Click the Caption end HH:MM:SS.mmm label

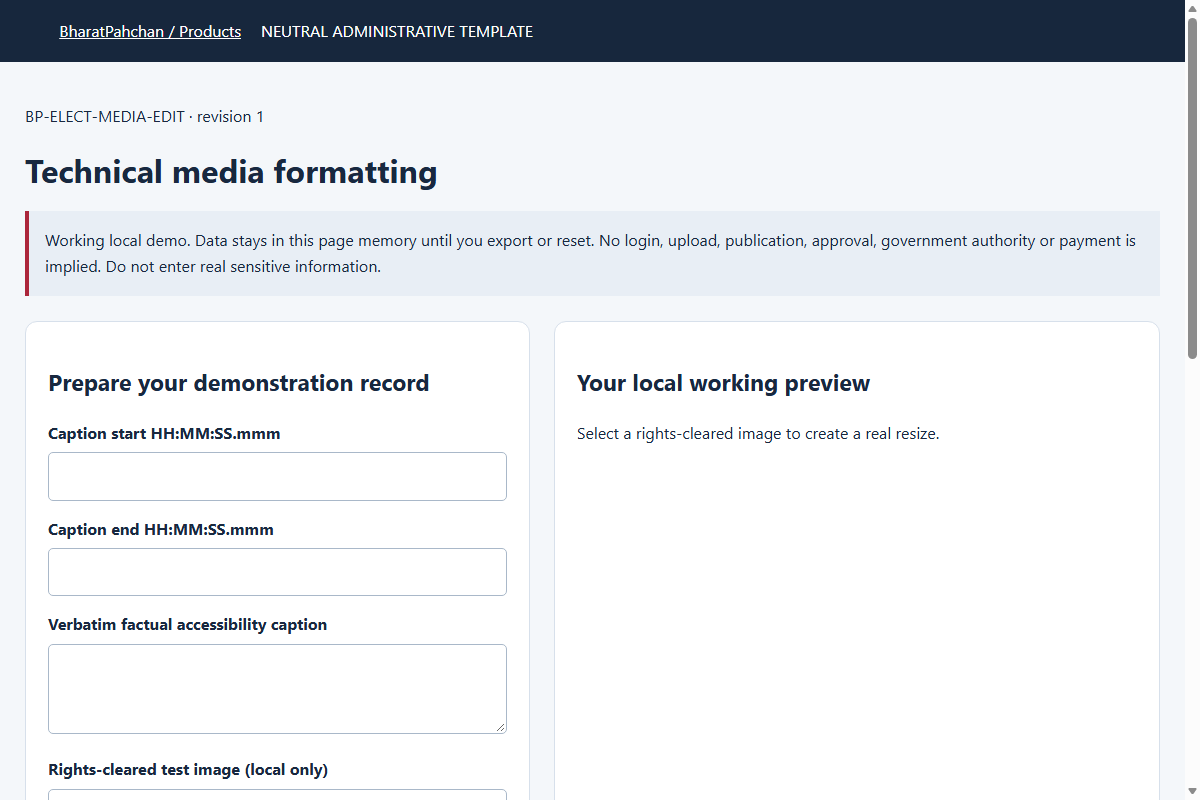click(x=161, y=530)
